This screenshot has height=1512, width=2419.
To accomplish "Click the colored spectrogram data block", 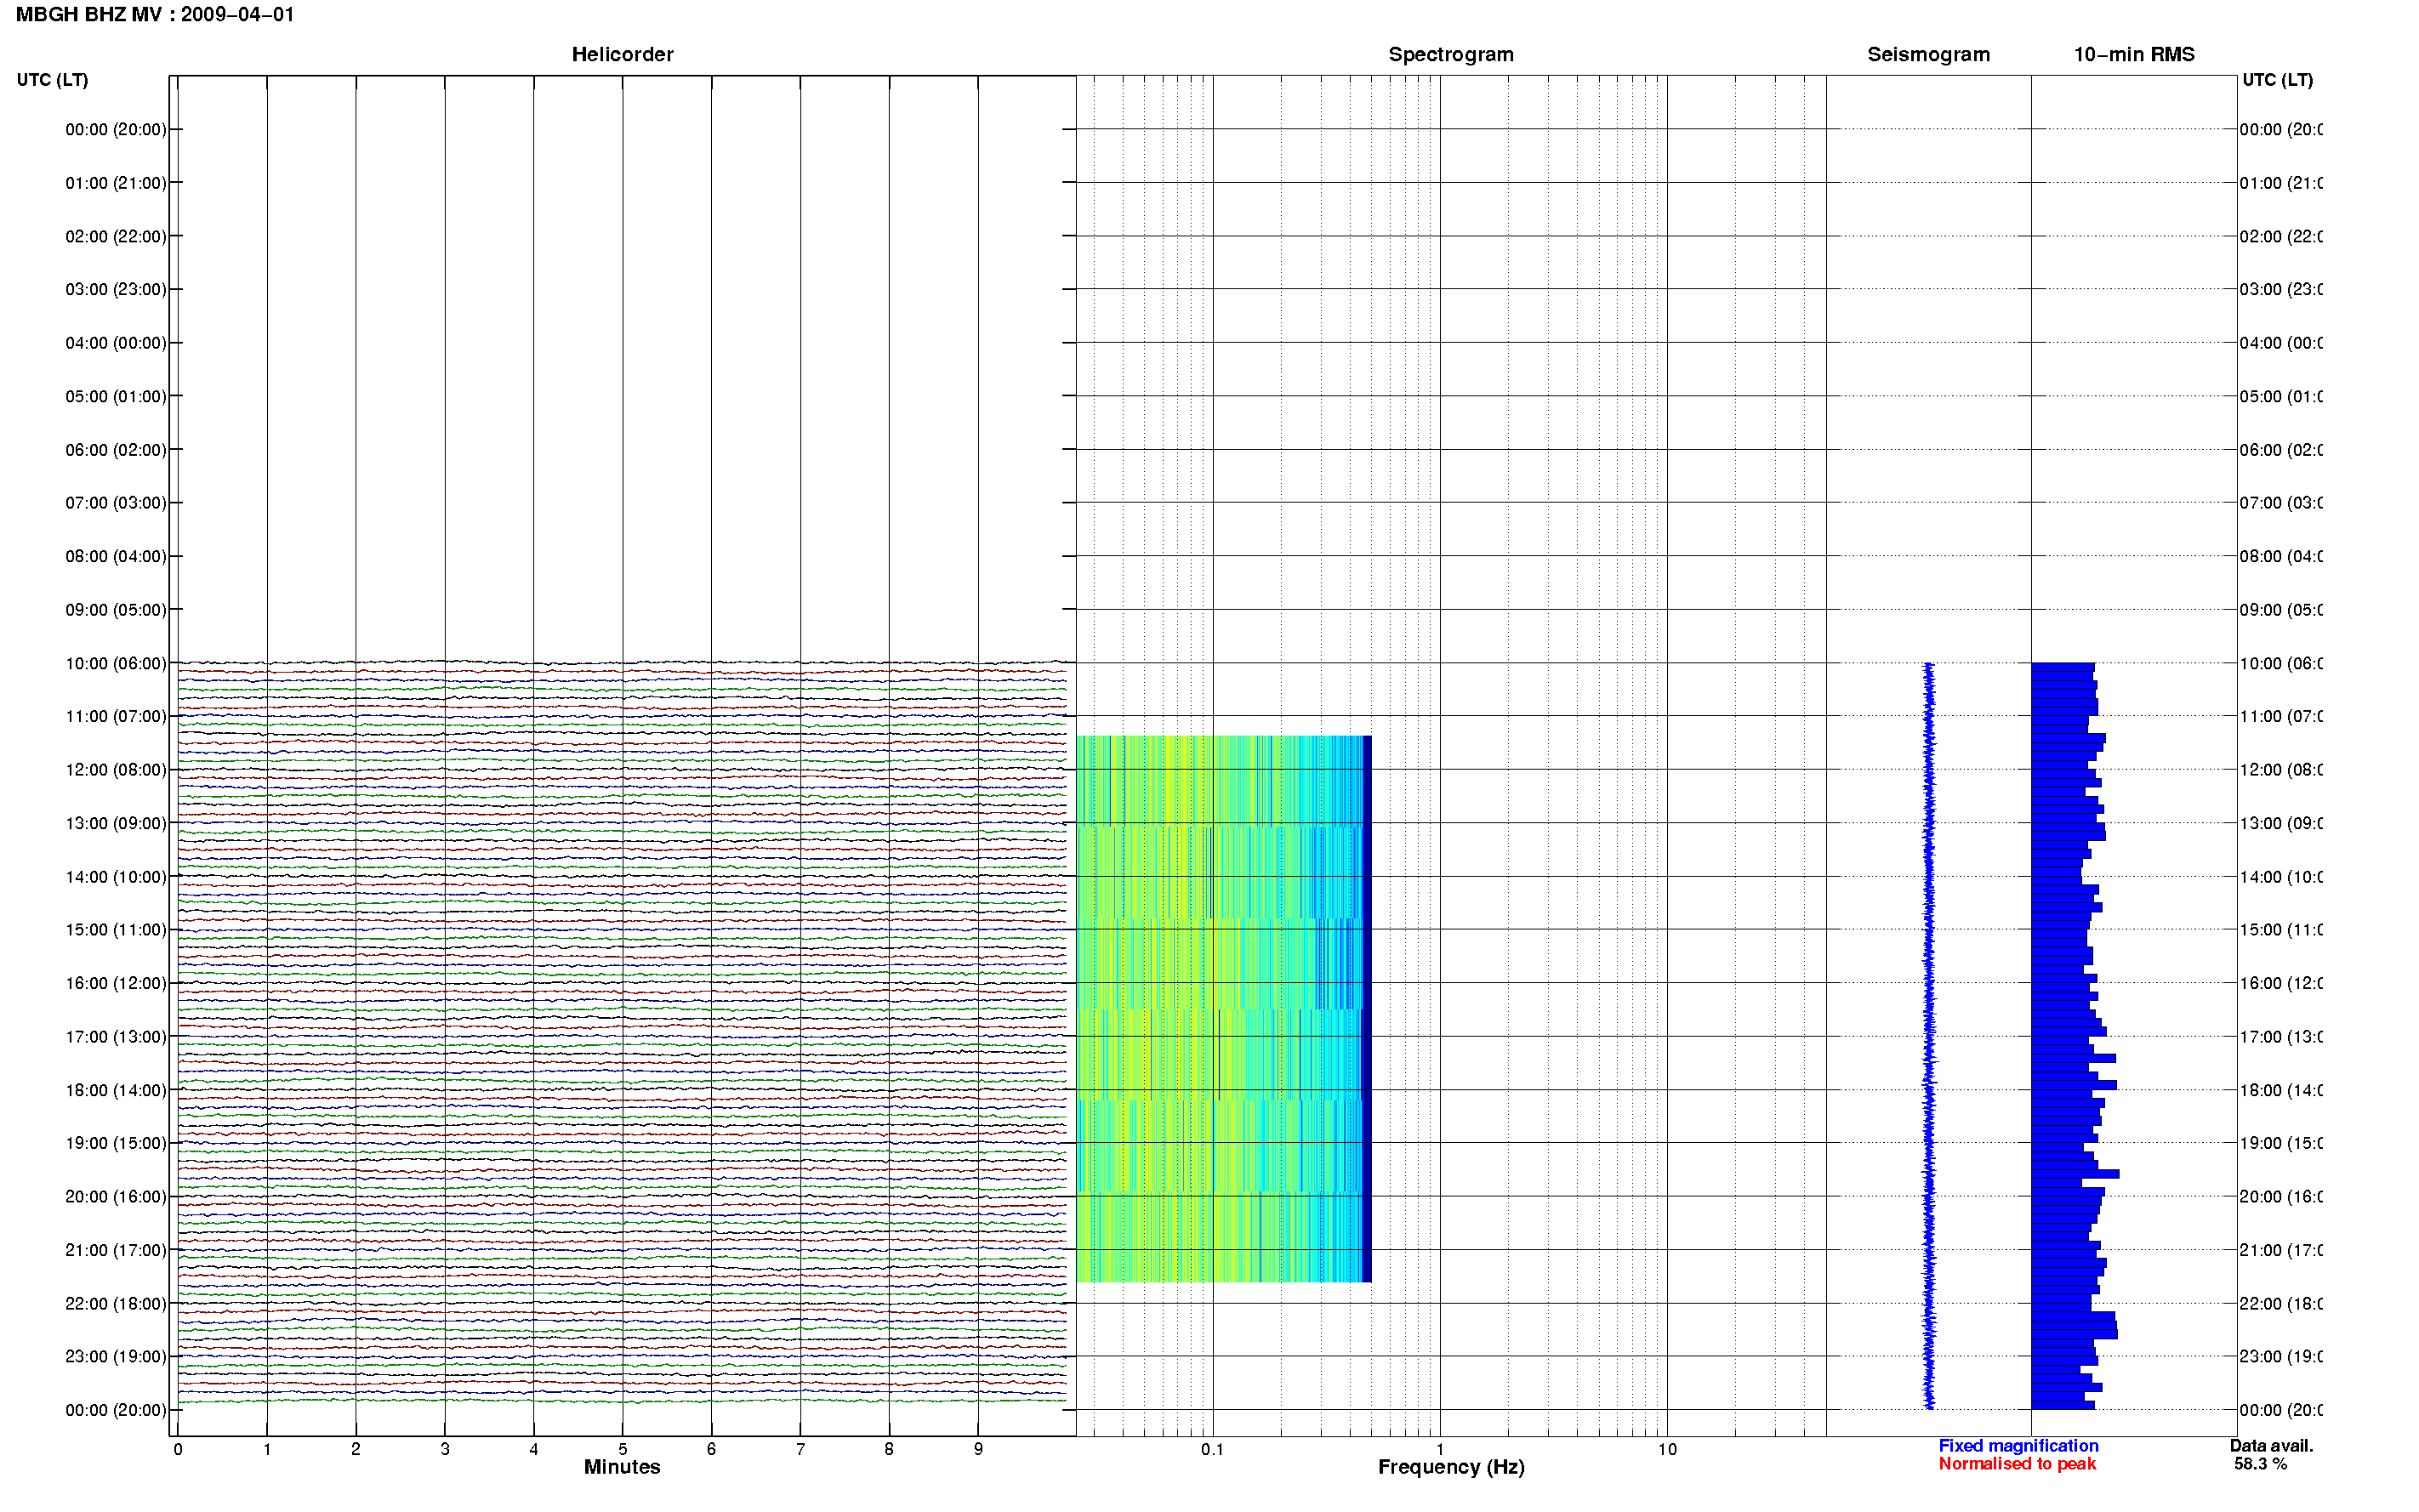I will (1223, 1009).
